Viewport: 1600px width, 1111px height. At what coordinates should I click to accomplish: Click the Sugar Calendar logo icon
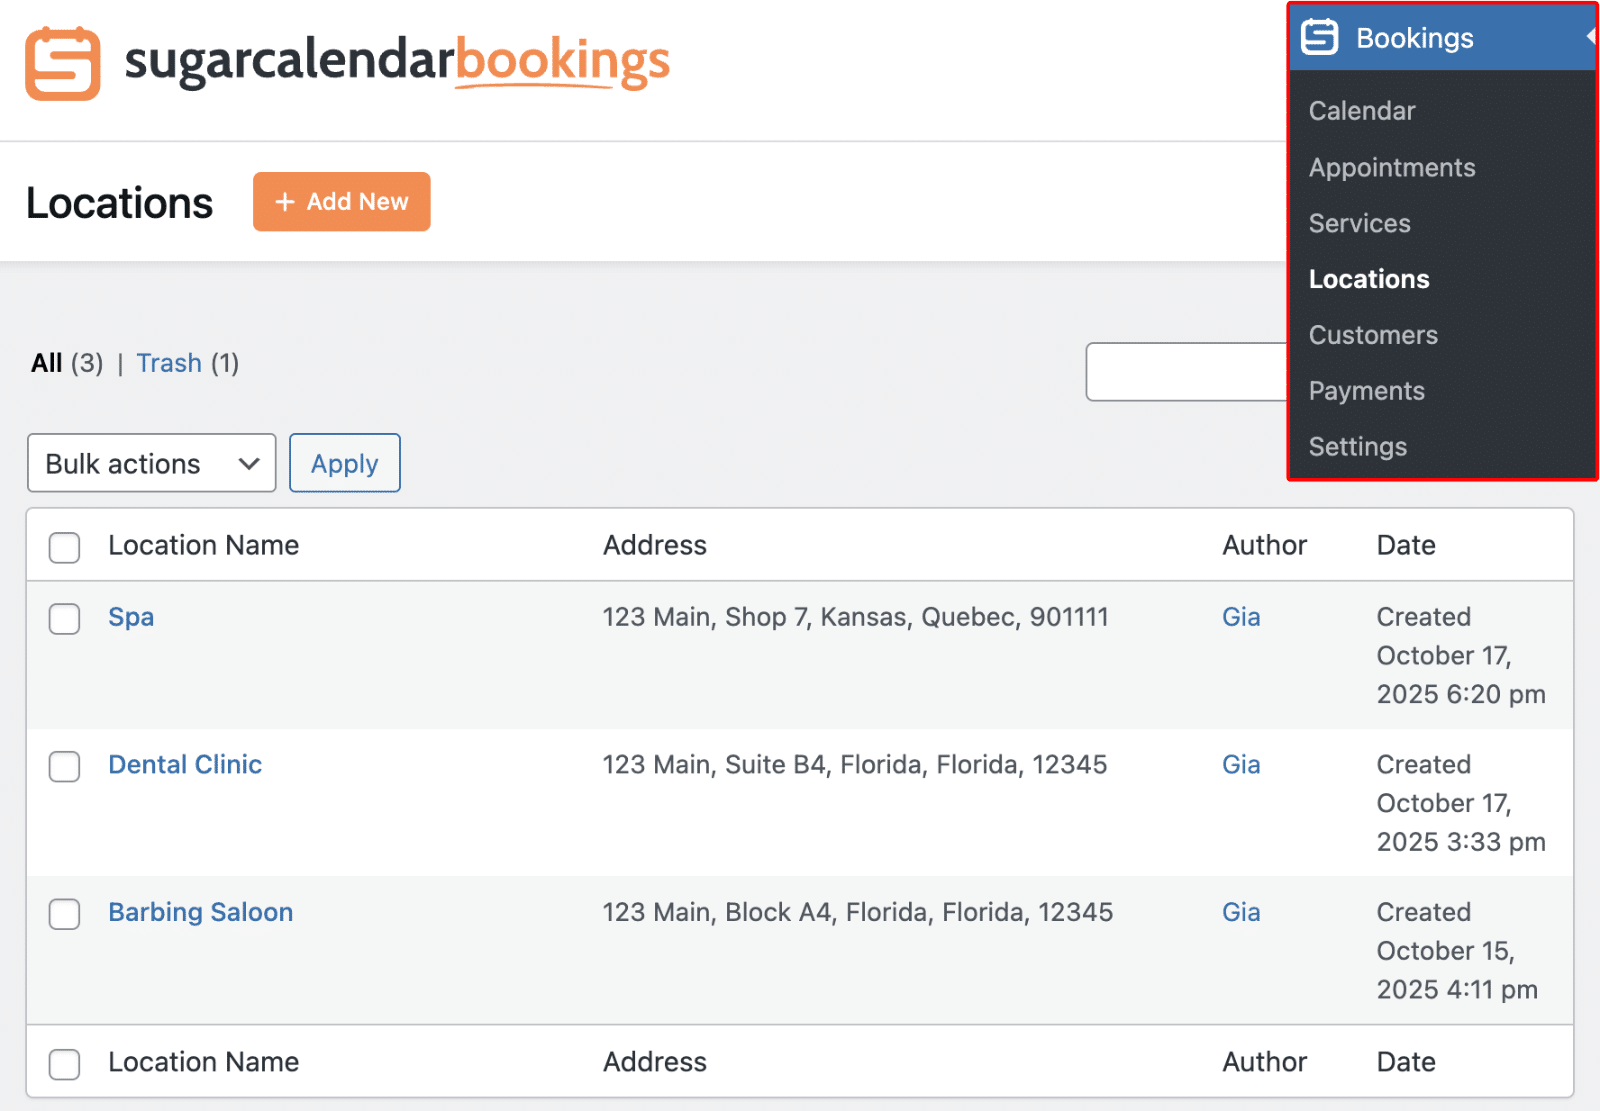click(62, 63)
